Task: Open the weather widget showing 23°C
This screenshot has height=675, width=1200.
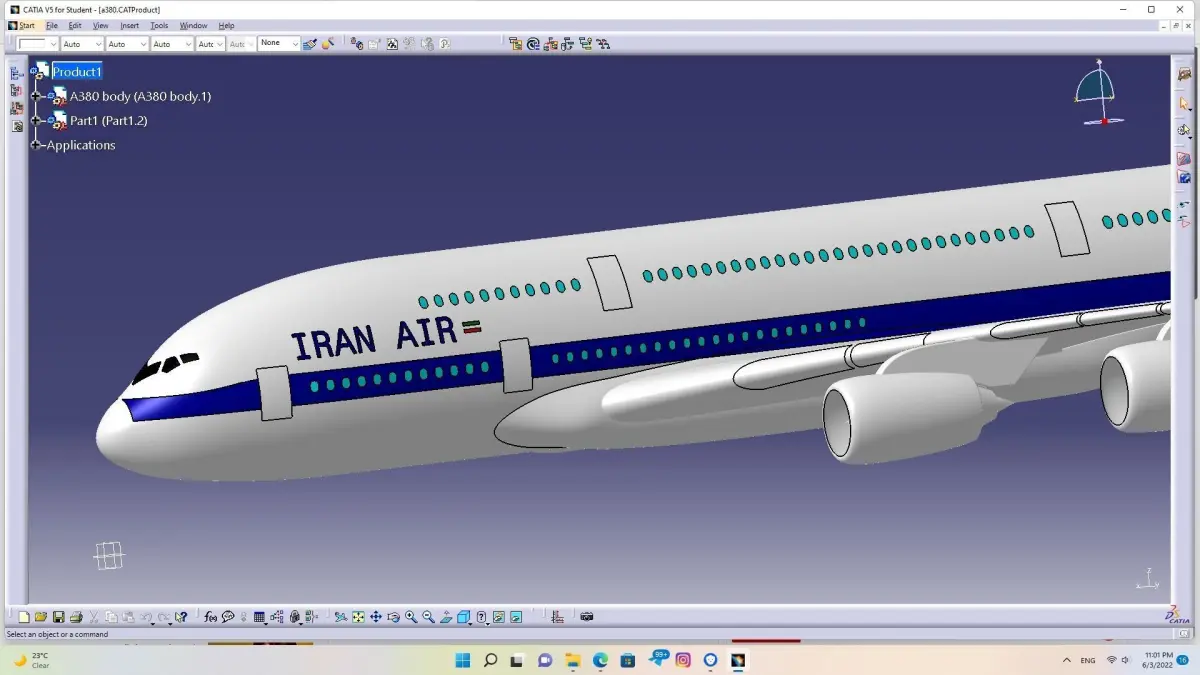Action: (30, 660)
